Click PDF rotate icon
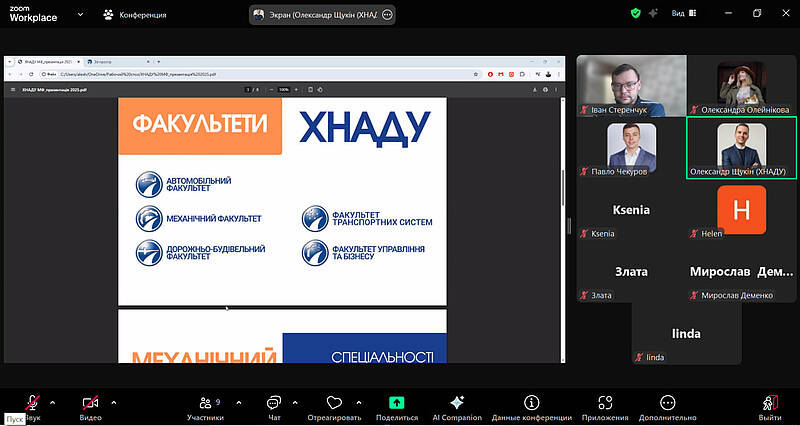The width and height of the screenshot is (800, 426). [320, 90]
